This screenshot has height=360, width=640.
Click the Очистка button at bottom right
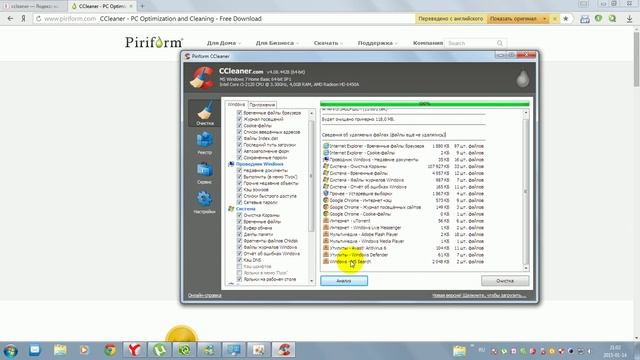505,281
